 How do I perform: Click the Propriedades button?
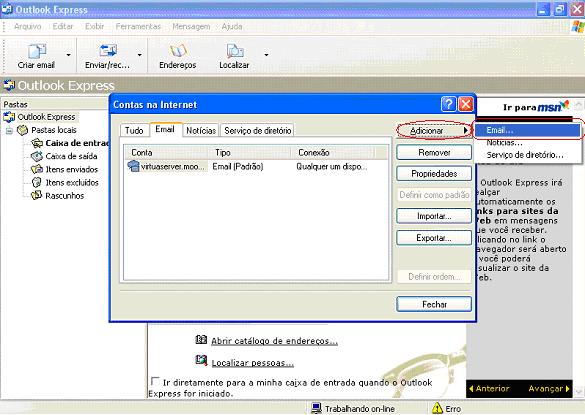tap(434, 174)
